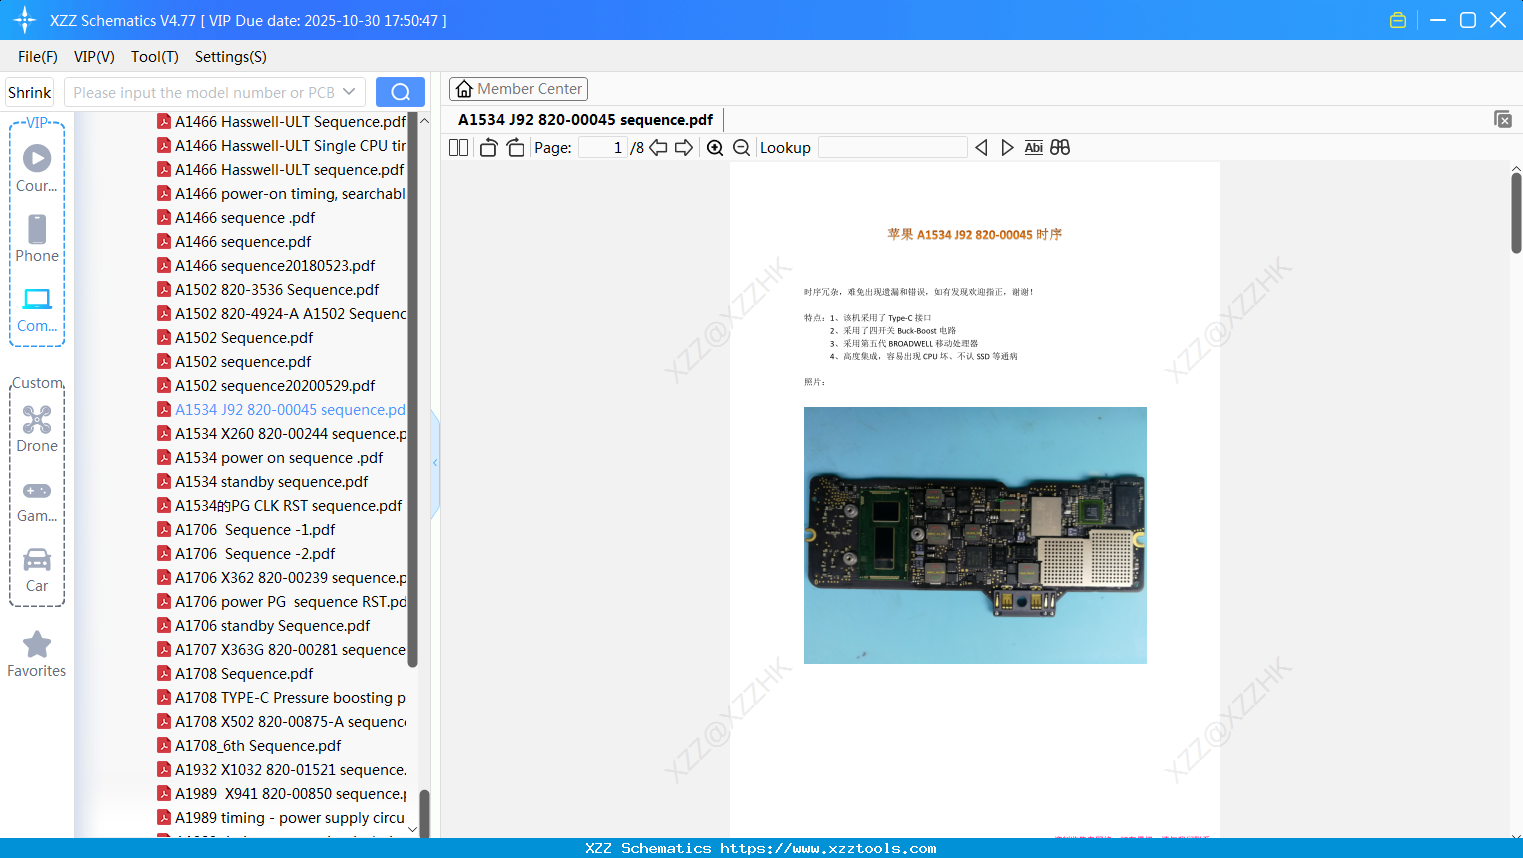
Task: Open A1708 TYPE-C Pressure boosting file
Action: point(282,698)
